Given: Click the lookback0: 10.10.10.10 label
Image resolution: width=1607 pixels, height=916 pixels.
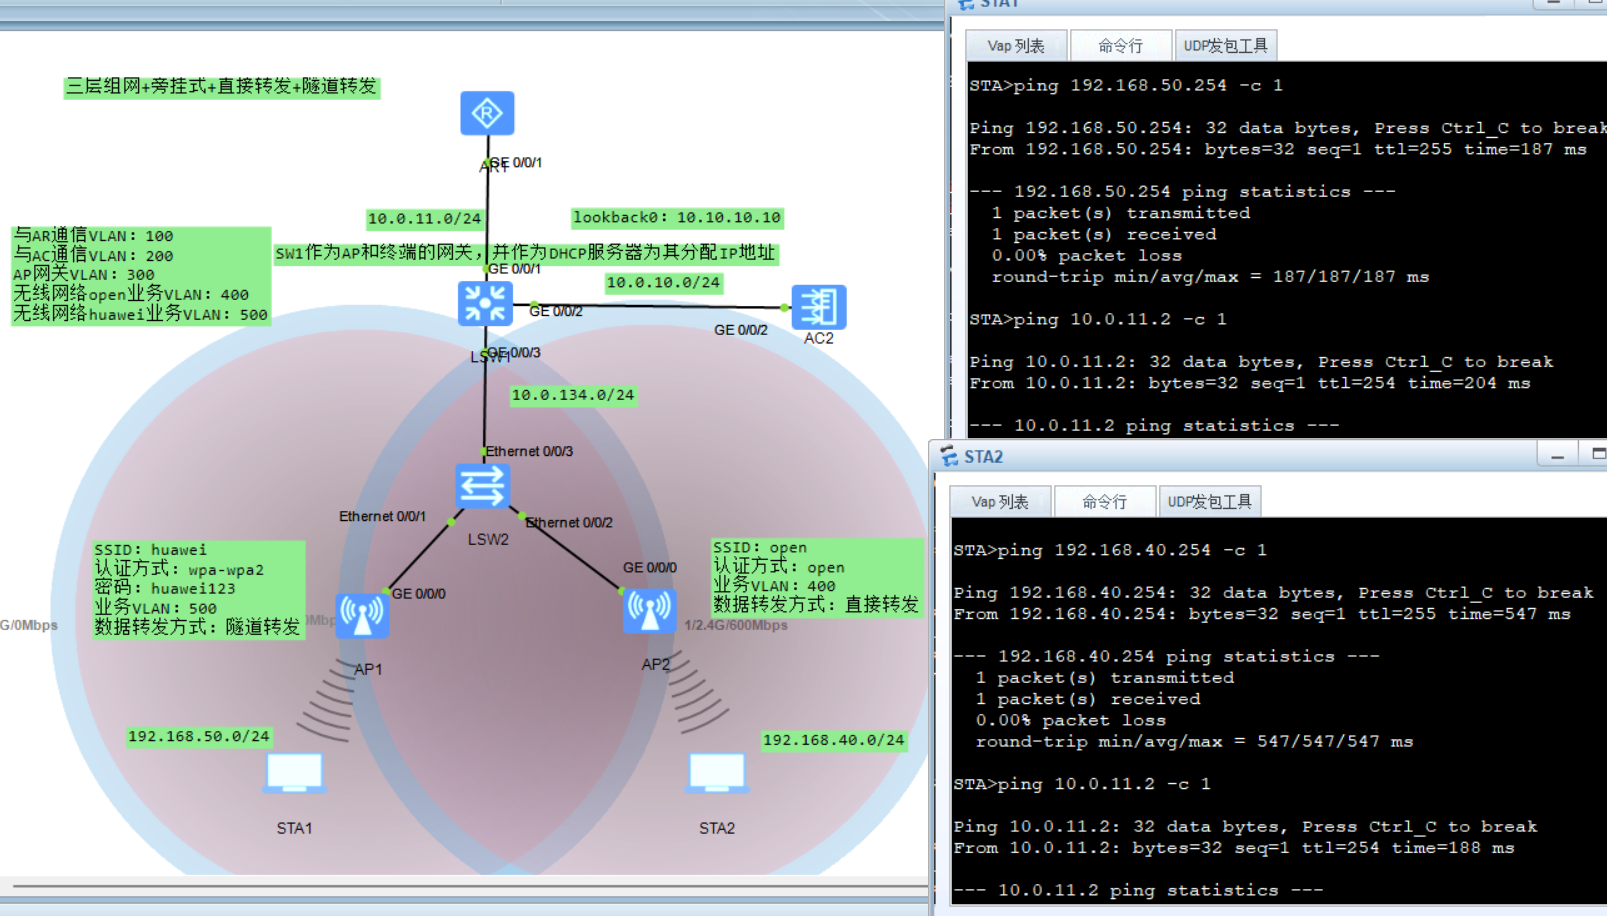Looking at the screenshot, I should 677,217.
